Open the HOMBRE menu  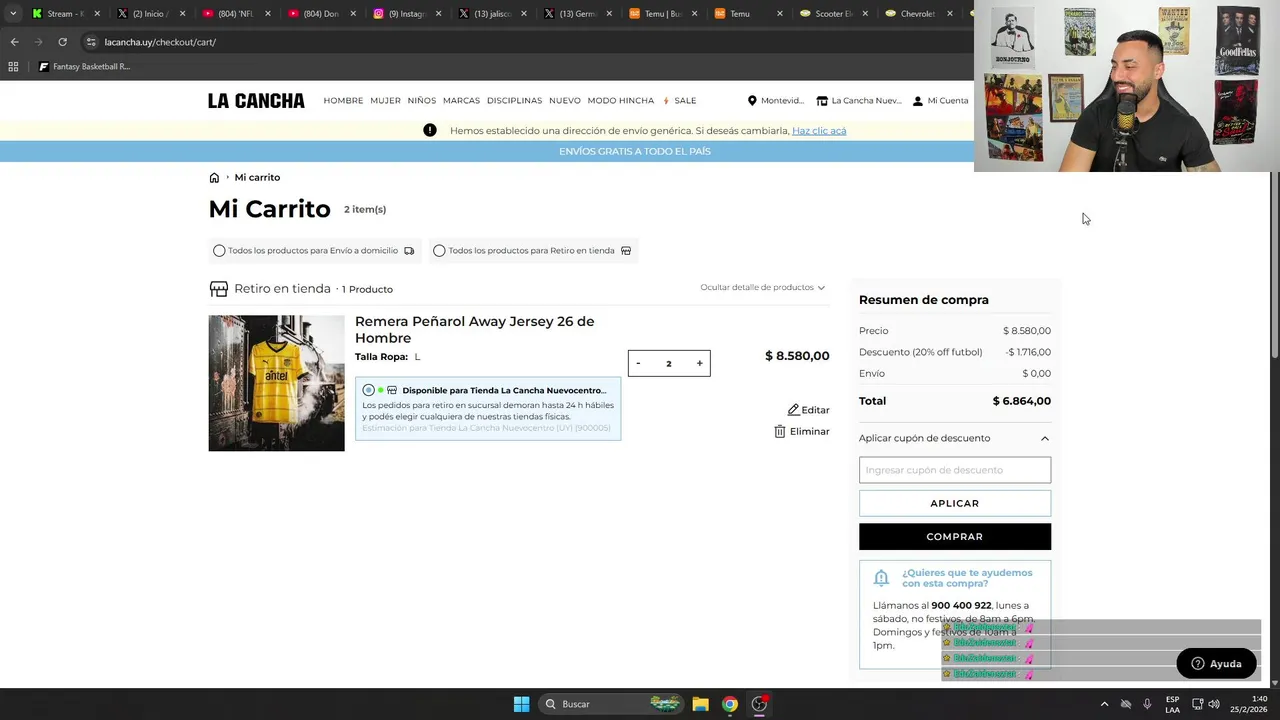[343, 100]
